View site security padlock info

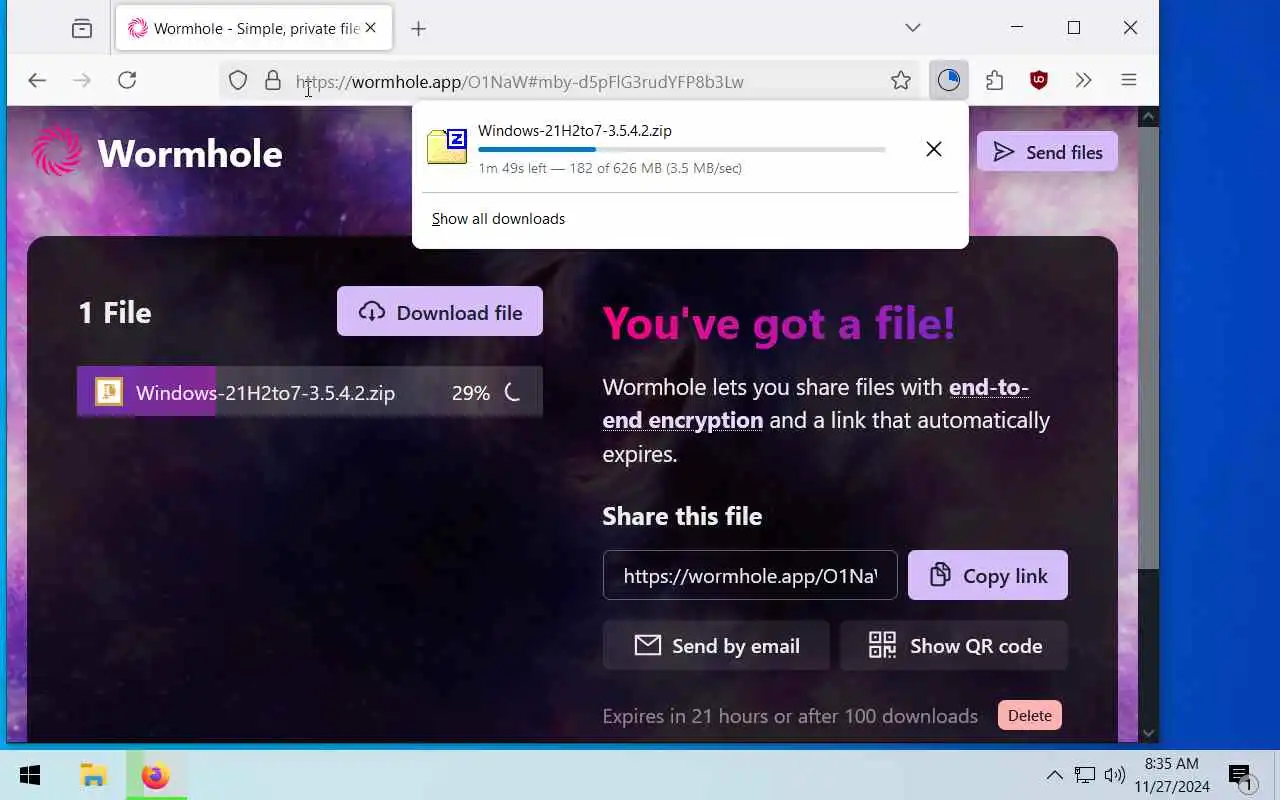[x=272, y=81]
